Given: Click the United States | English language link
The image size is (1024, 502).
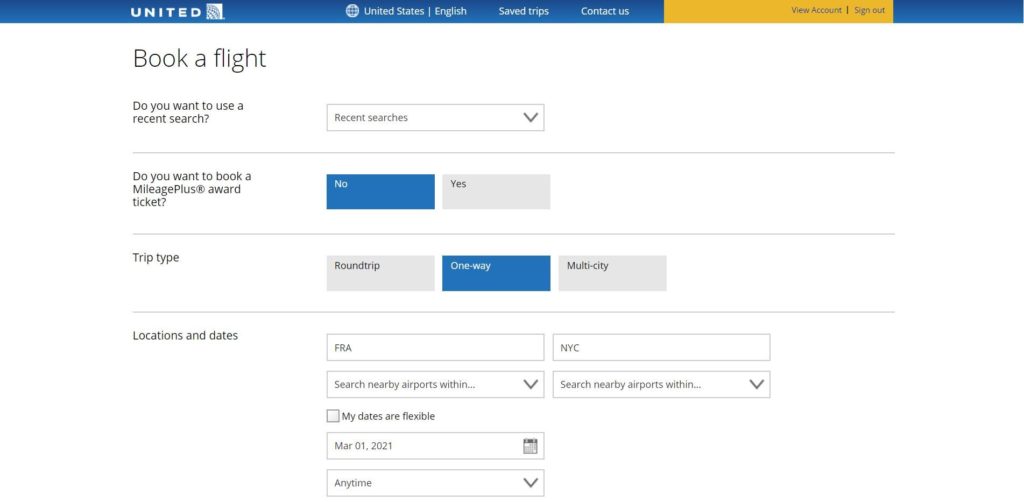Looking at the screenshot, I should 415,11.
